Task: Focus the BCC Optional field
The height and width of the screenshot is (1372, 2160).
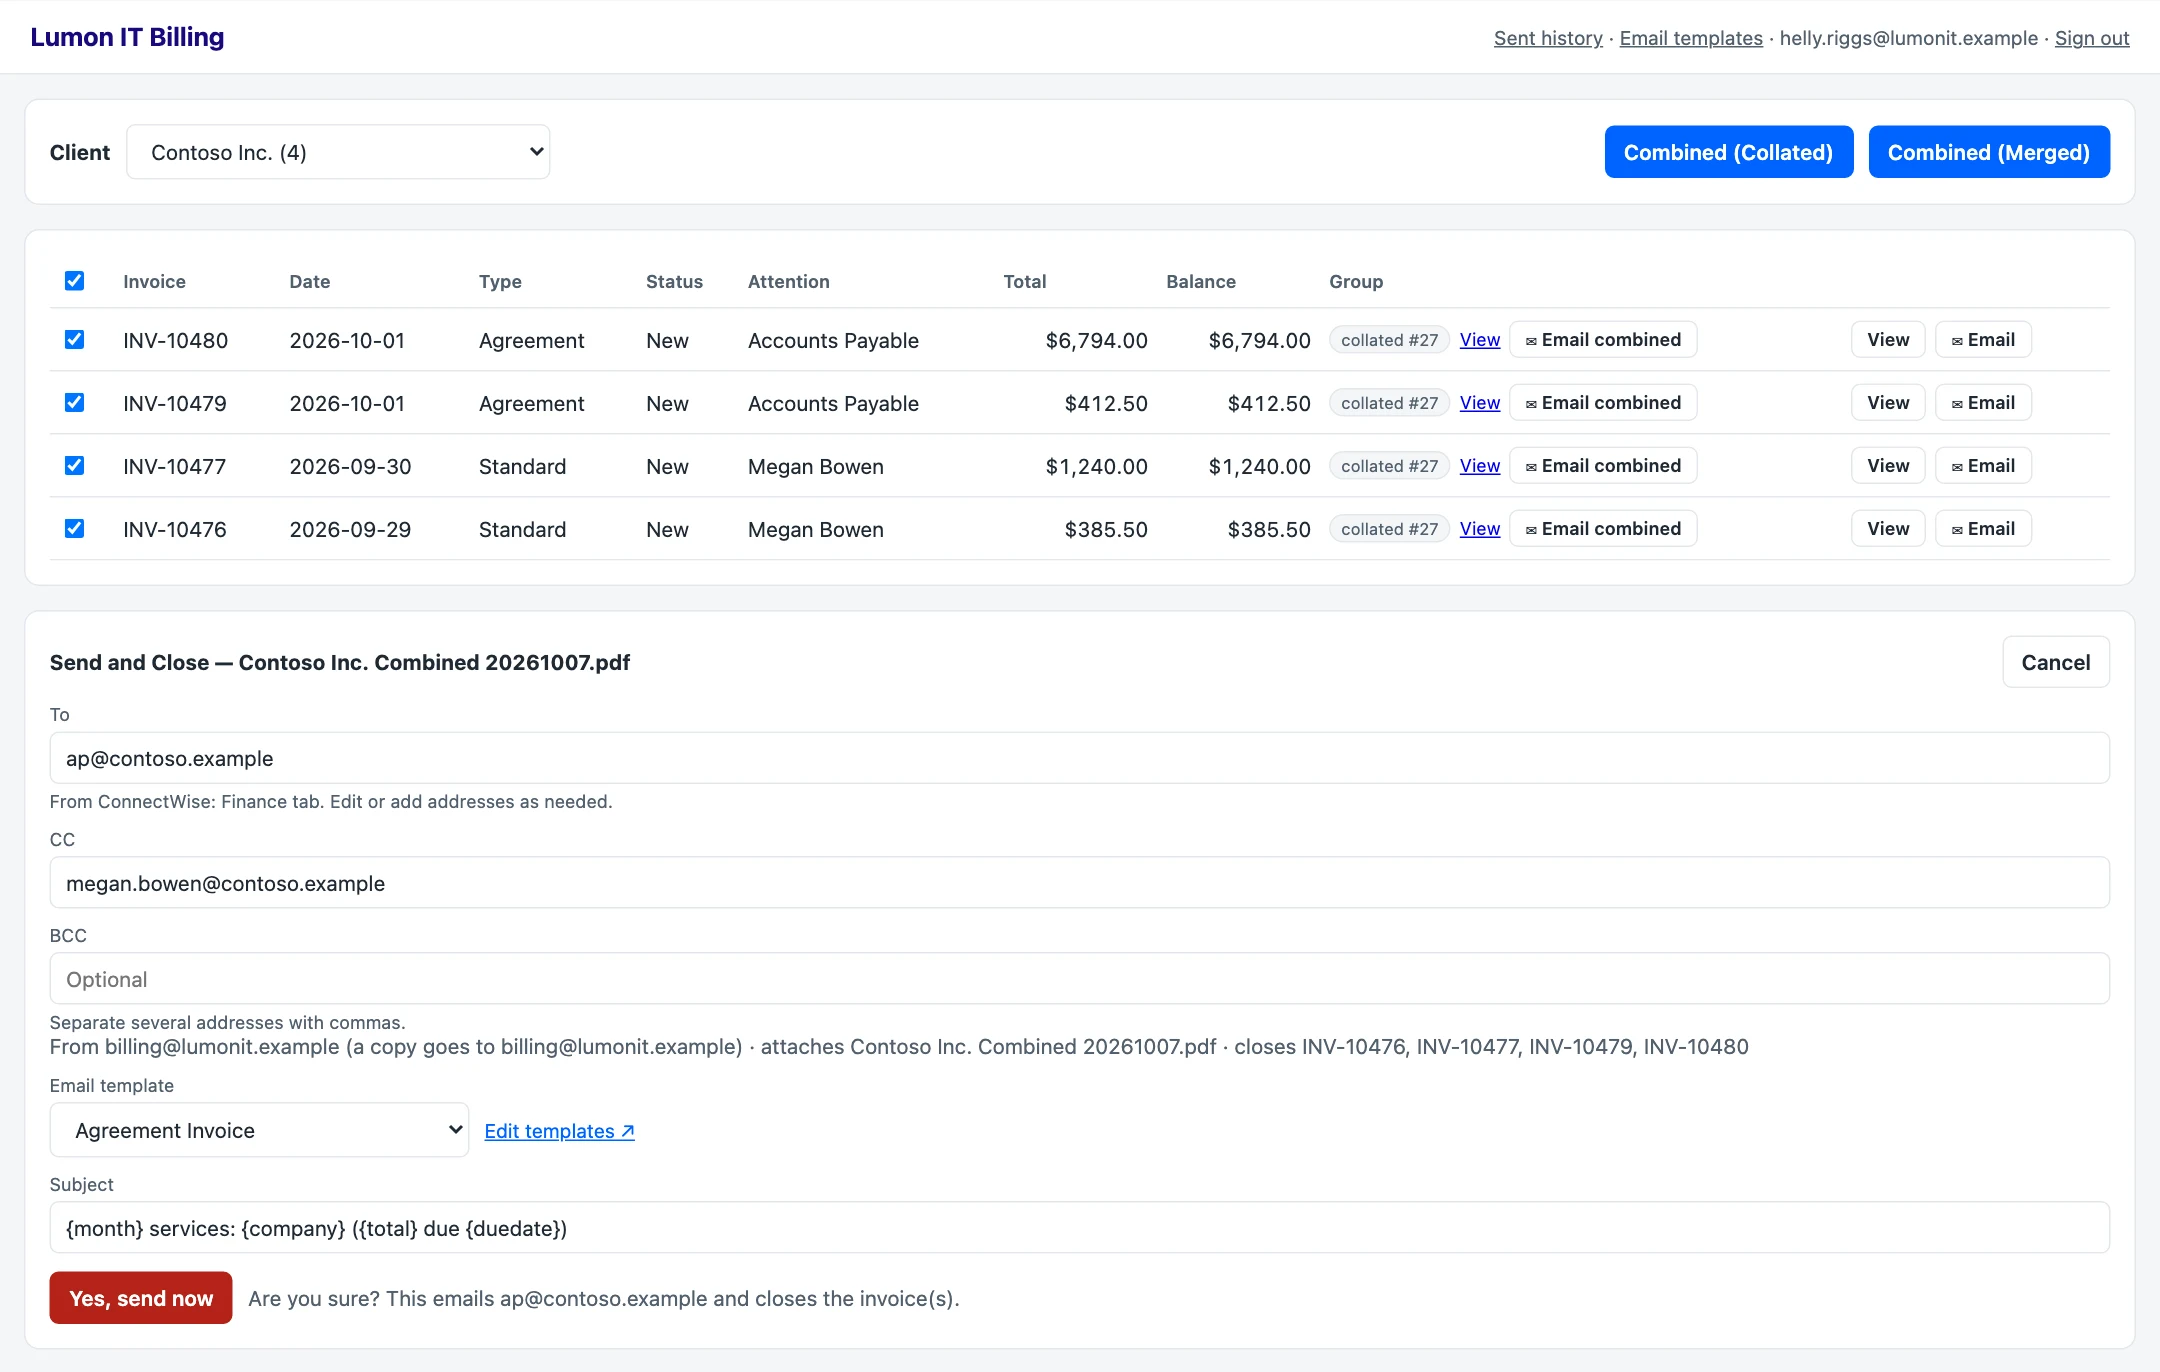Action: tap(1080, 979)
